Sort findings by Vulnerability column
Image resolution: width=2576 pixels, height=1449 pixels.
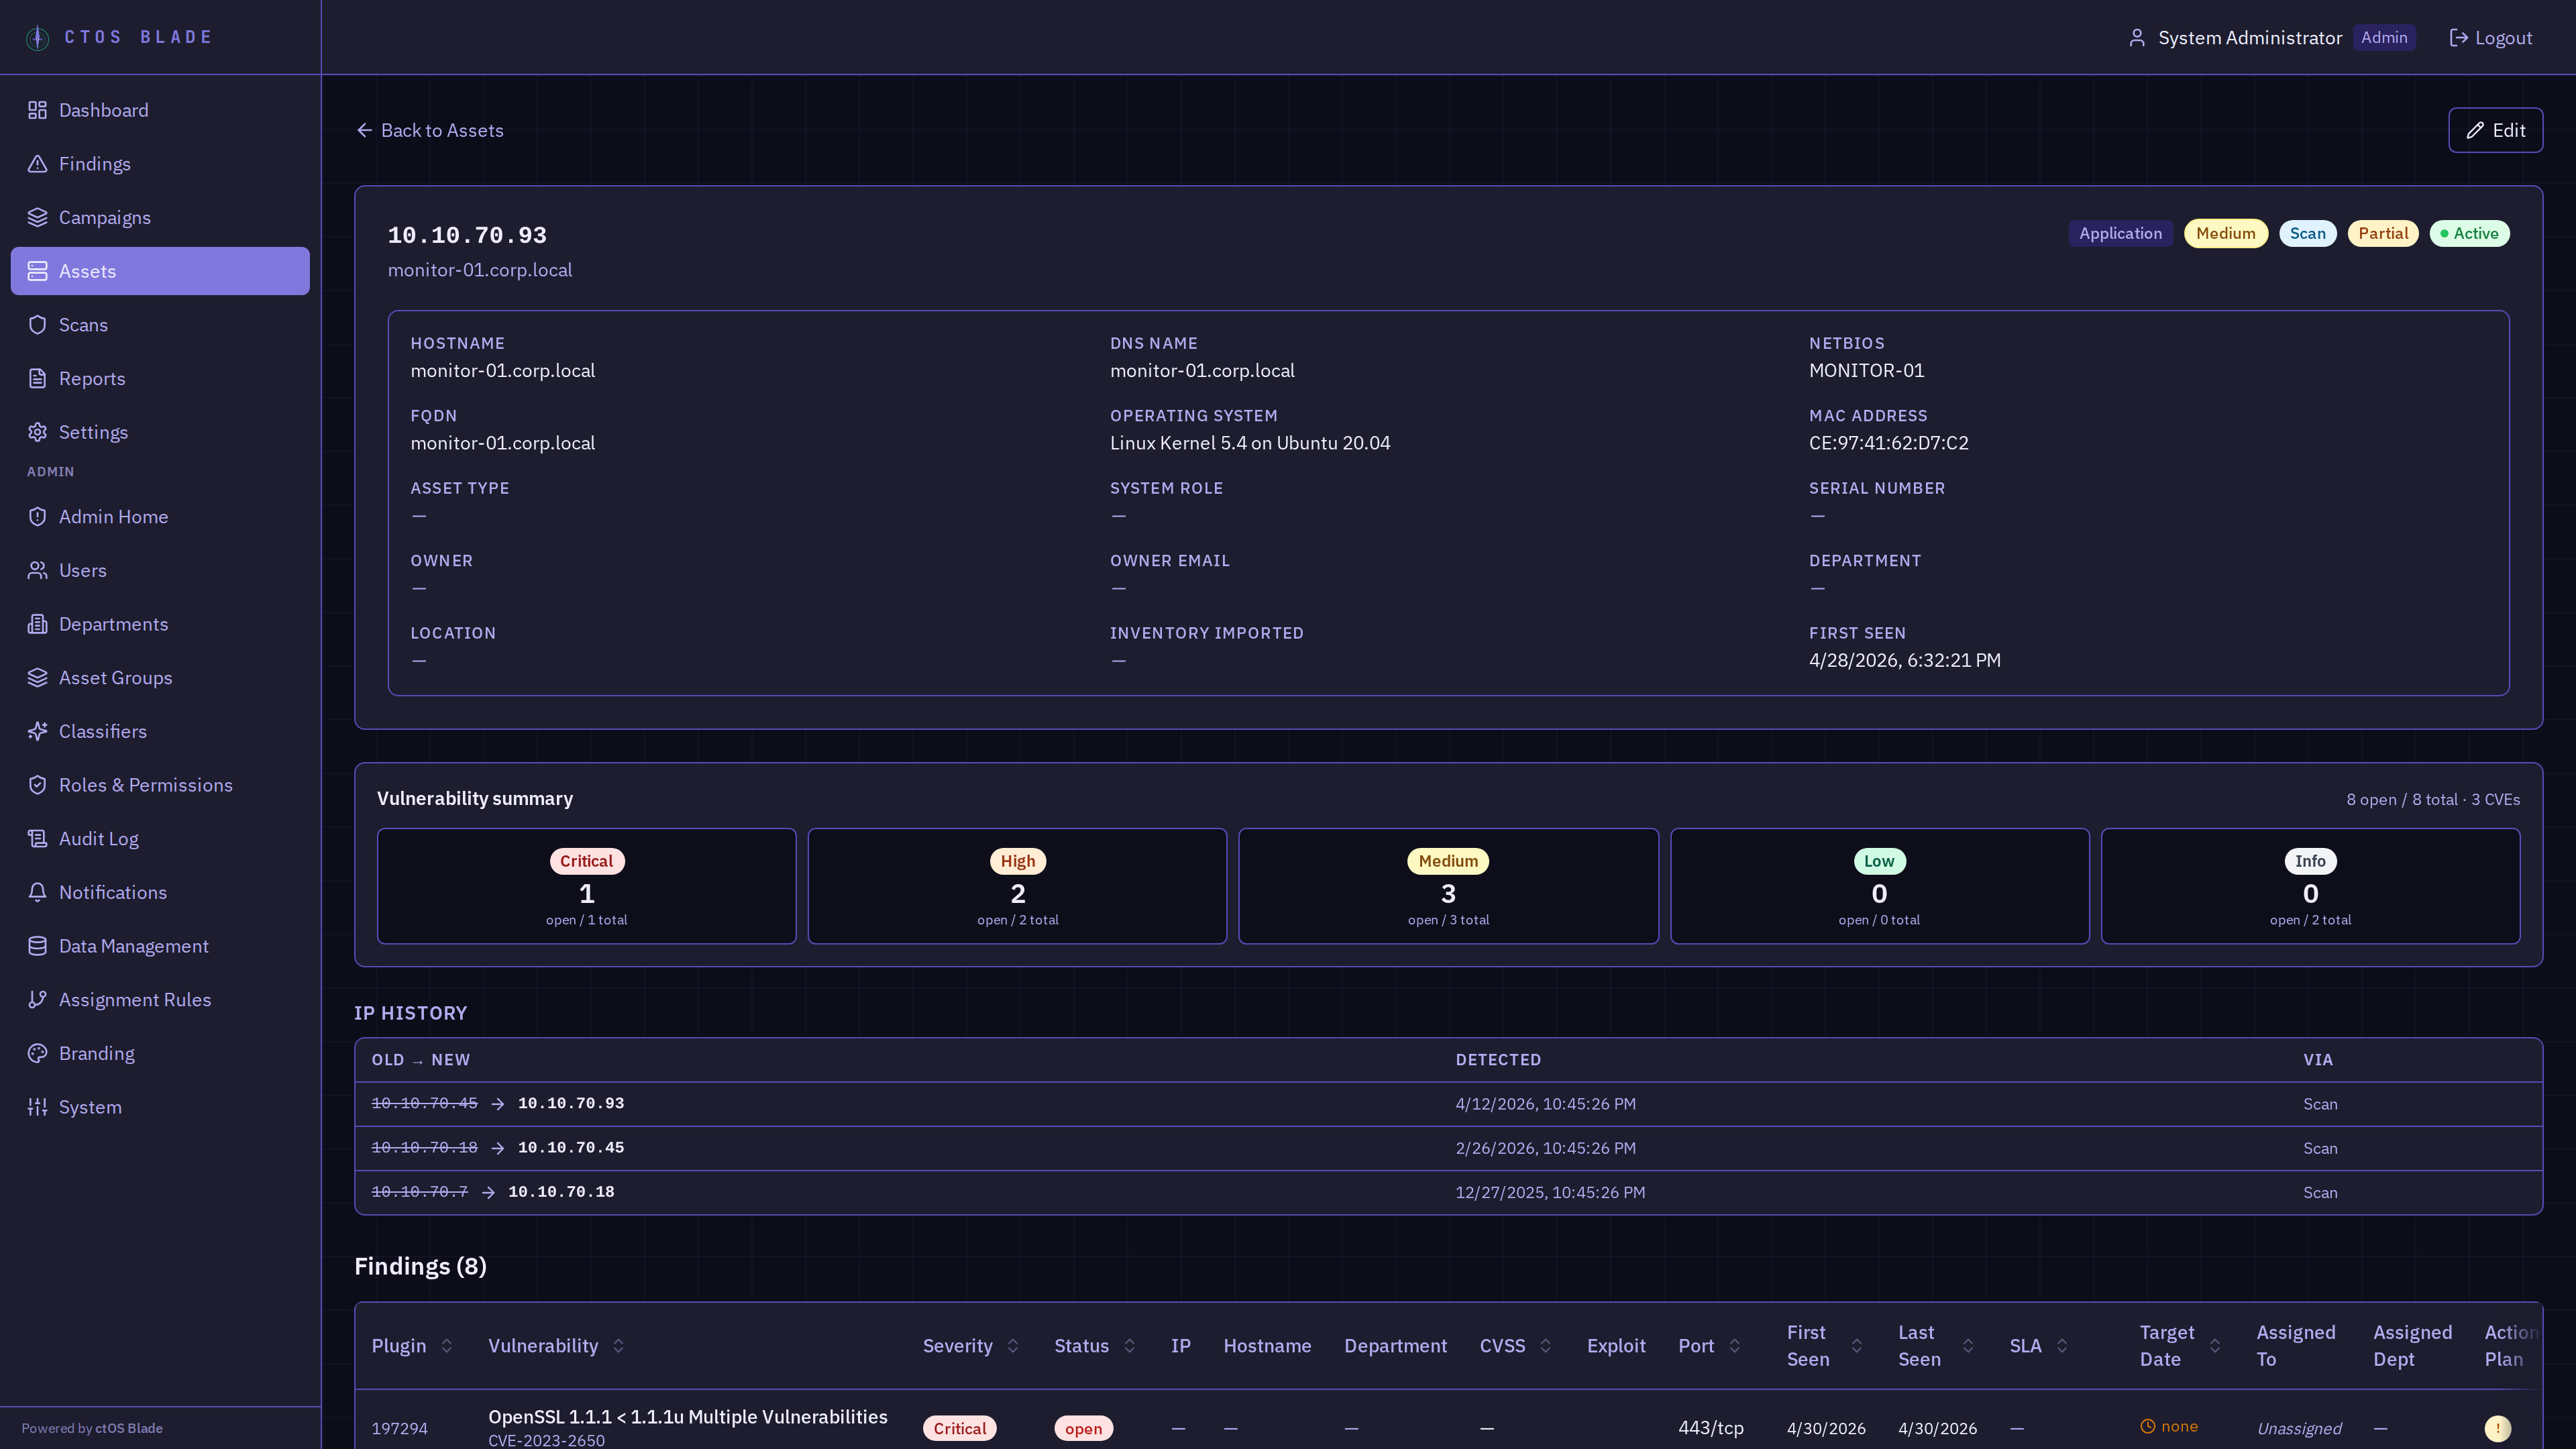pos(618,1346)
